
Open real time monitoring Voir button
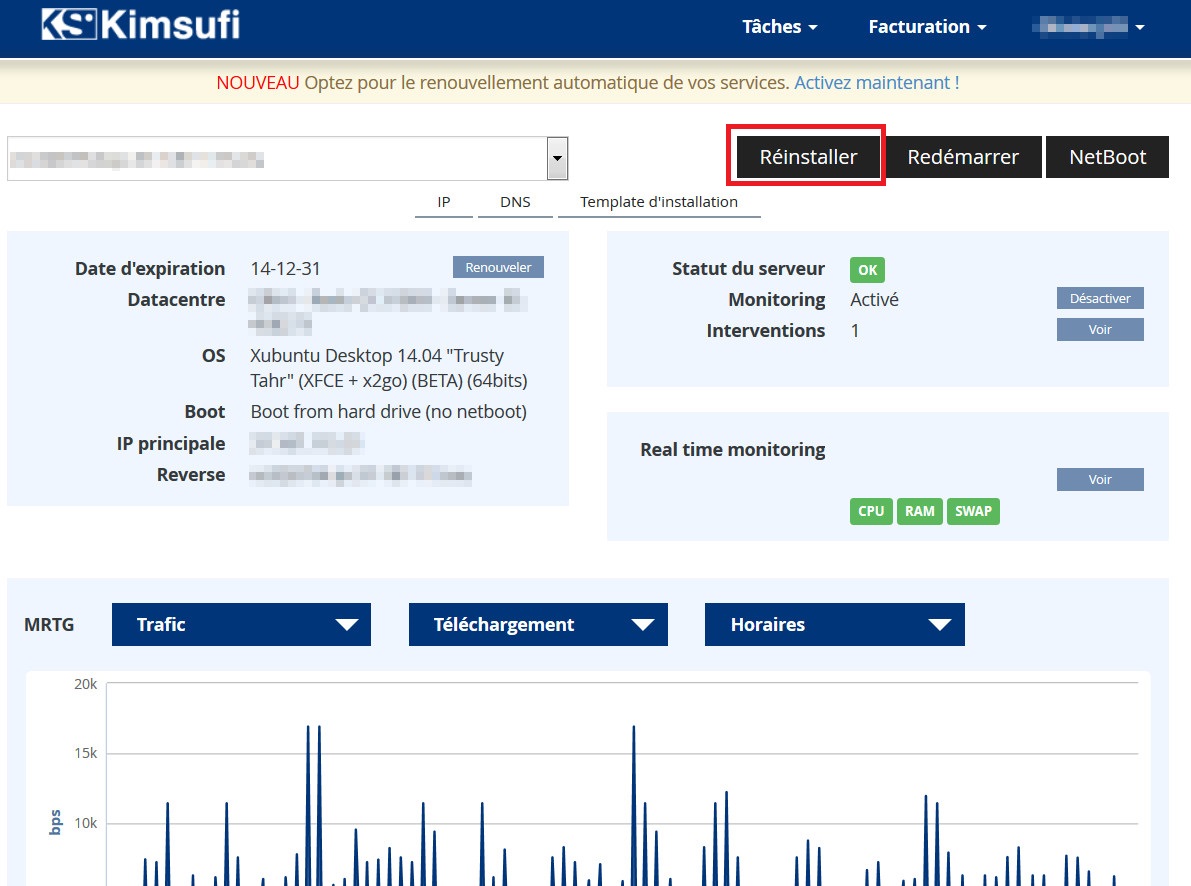click(x=1099, y=480)
